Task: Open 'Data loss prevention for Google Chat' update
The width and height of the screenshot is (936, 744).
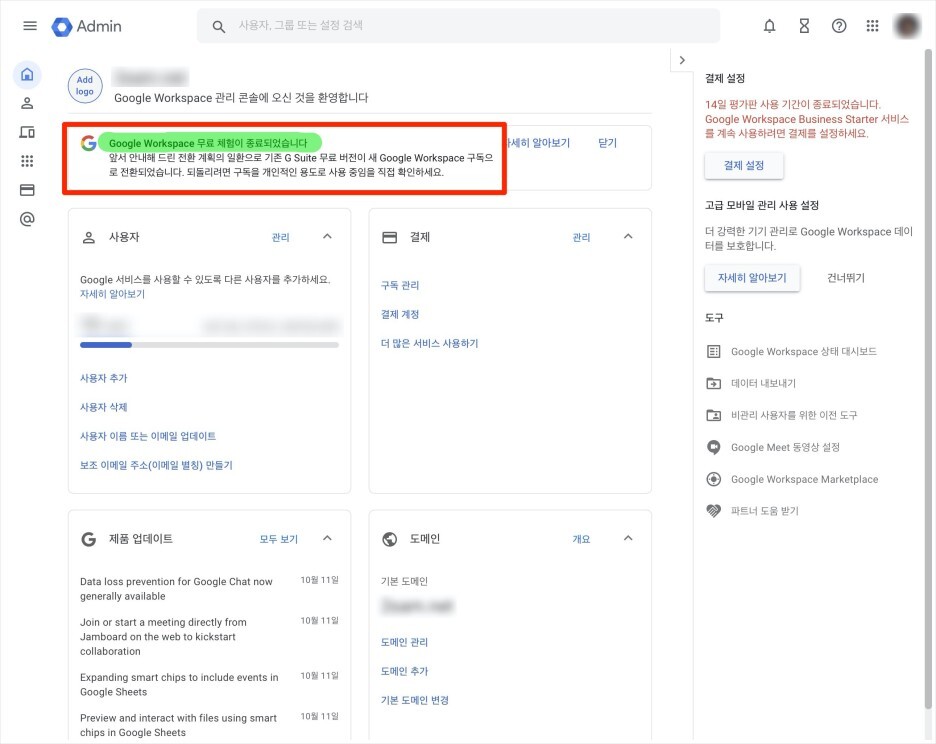Action: tap(176, 589)
